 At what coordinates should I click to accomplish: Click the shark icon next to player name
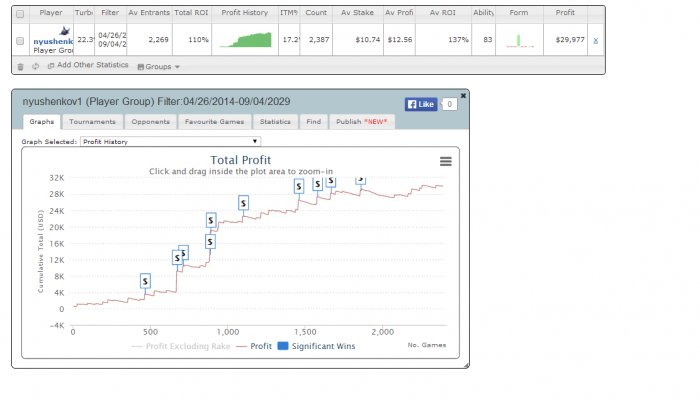65,31
